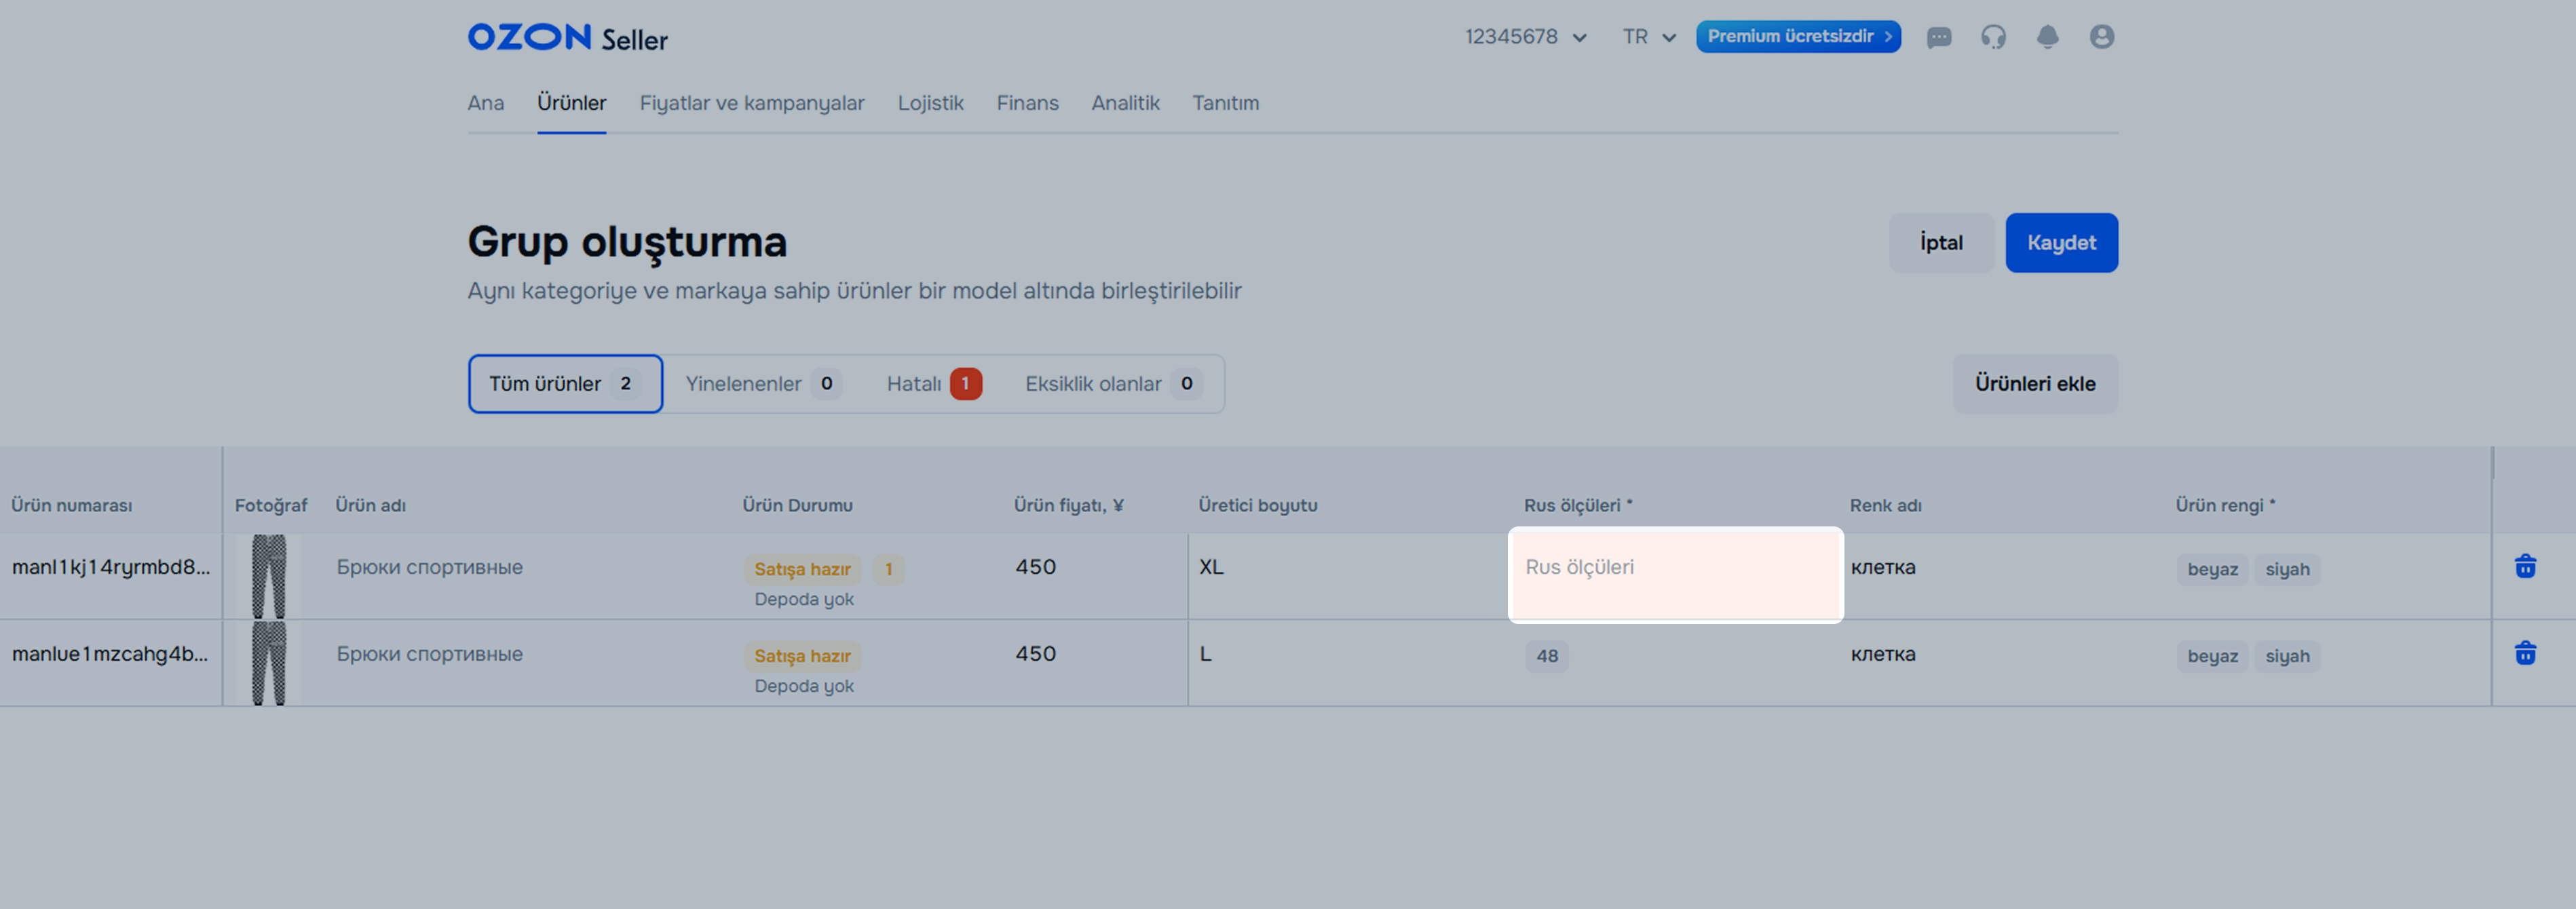Expand the 12345678 account dropdown
Screen dimensions: 2576x909
coord(1525,37)
